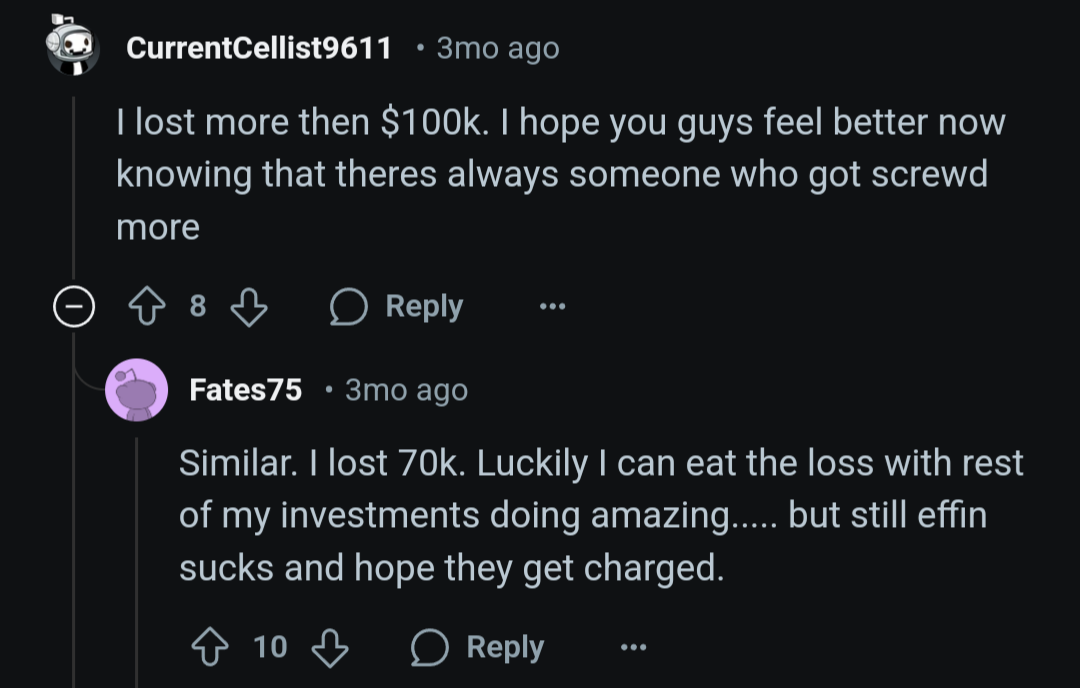Open more options for Fates75's reply

(632, 648)
